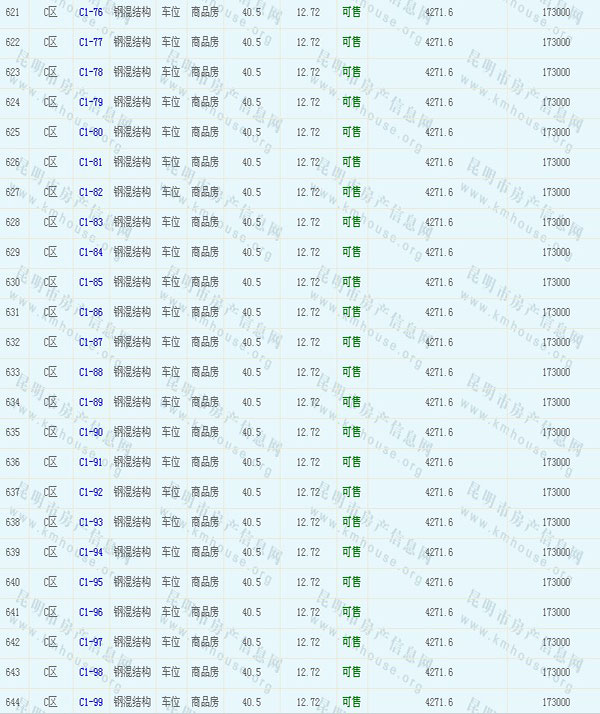
Task: Open the C1-99 unit link
Action: point(90,702)
